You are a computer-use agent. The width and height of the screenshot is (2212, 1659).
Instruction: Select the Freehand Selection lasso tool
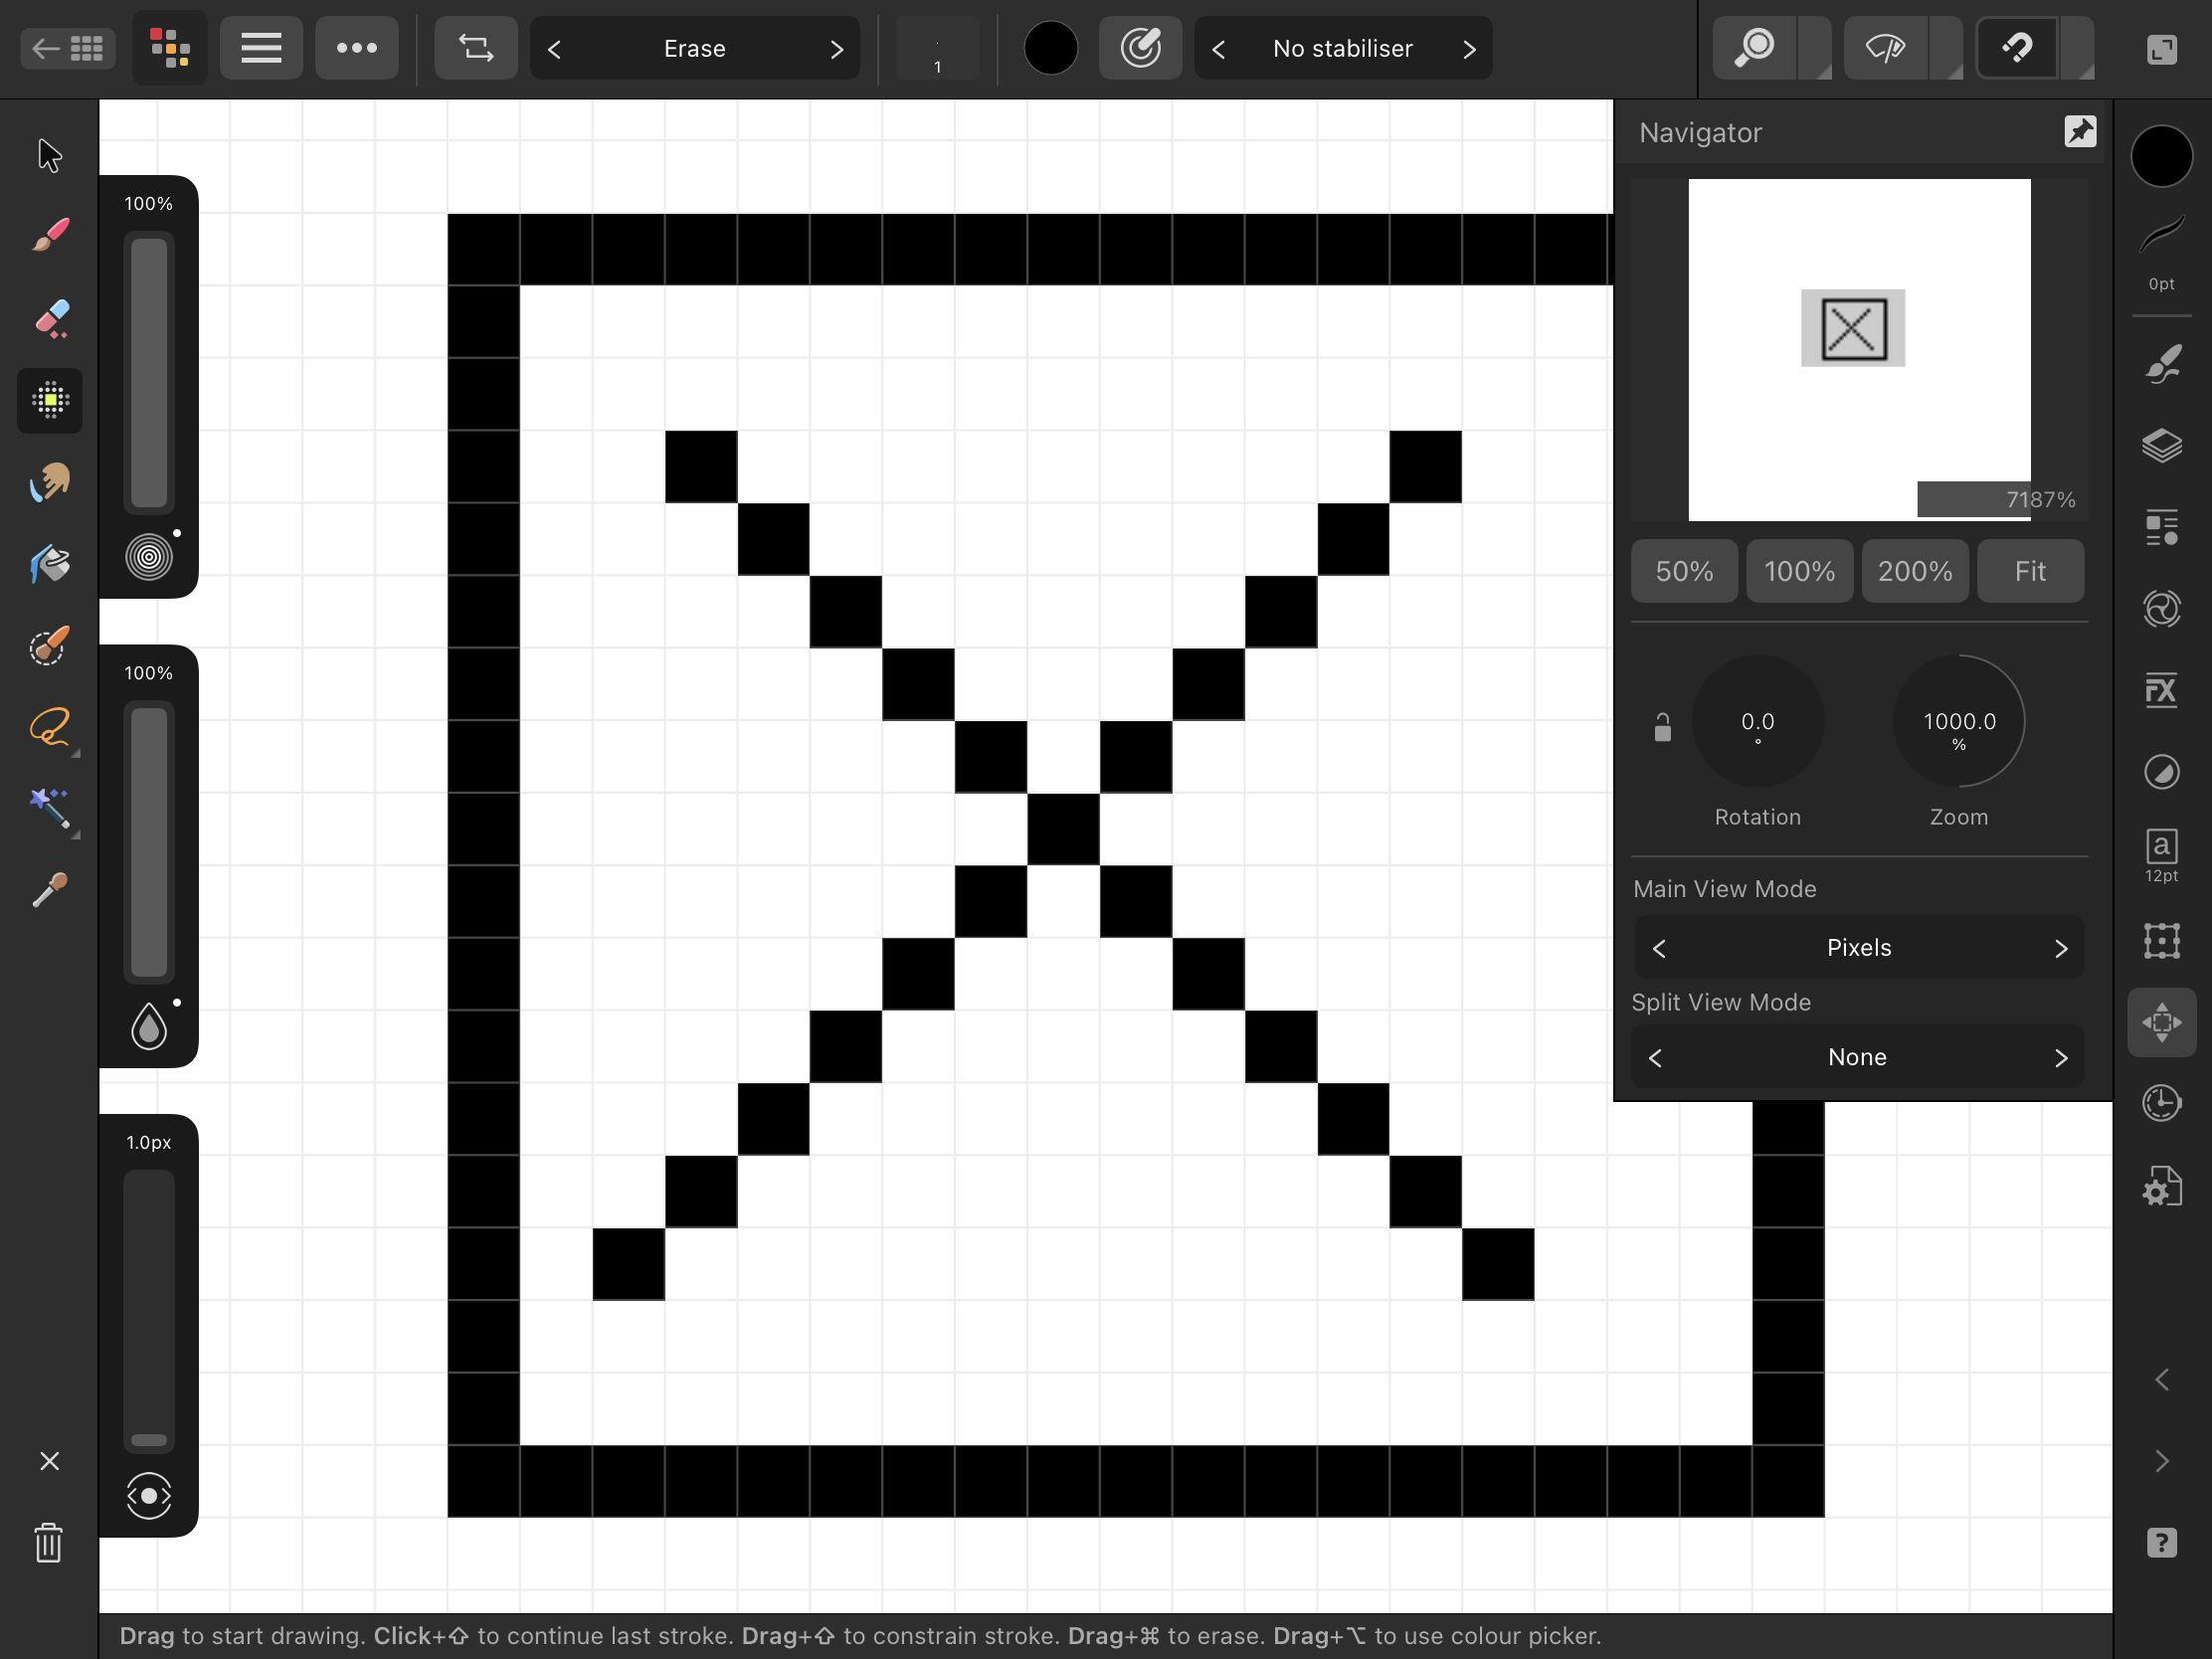[49, 727]
